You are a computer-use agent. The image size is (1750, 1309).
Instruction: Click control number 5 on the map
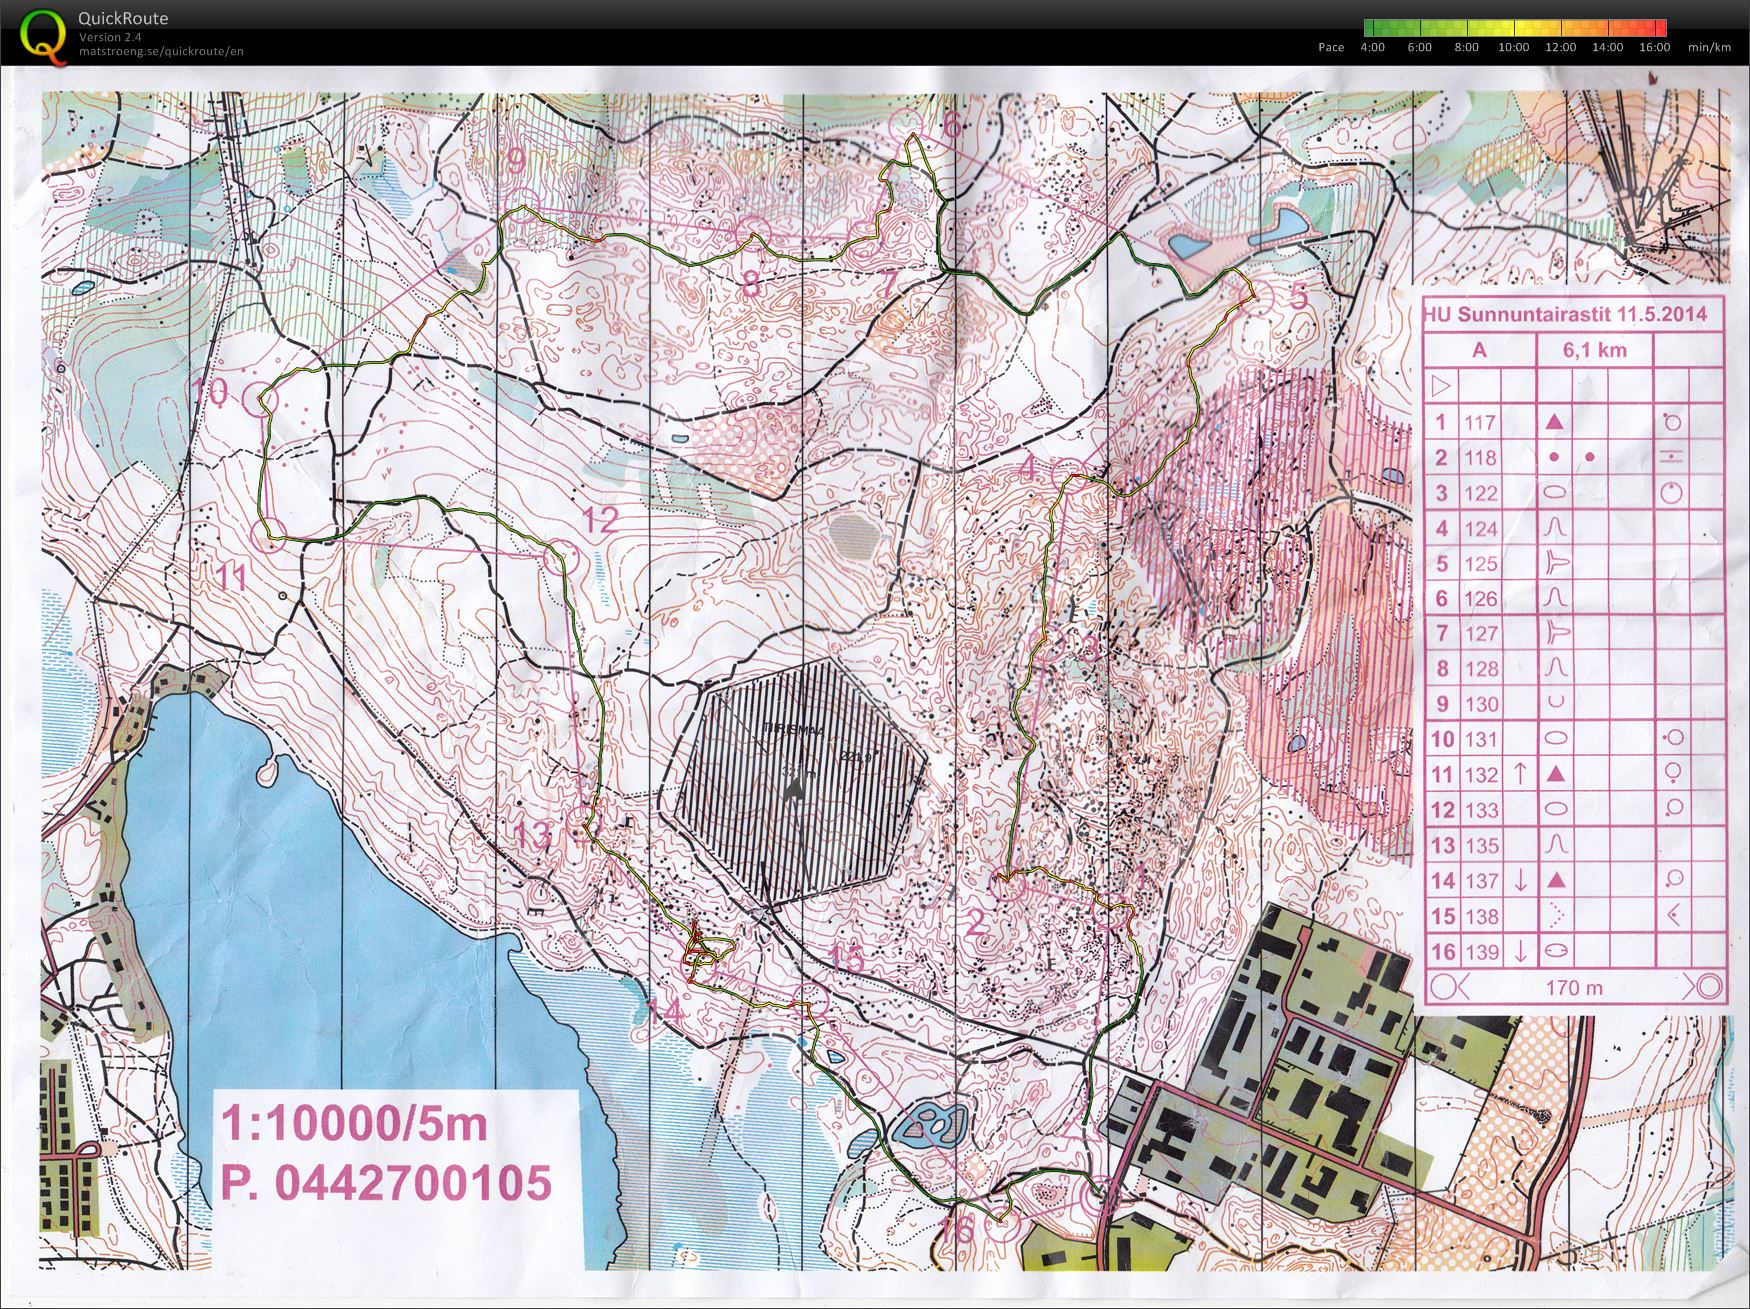pyautogui.click(x=1298, y=296)
